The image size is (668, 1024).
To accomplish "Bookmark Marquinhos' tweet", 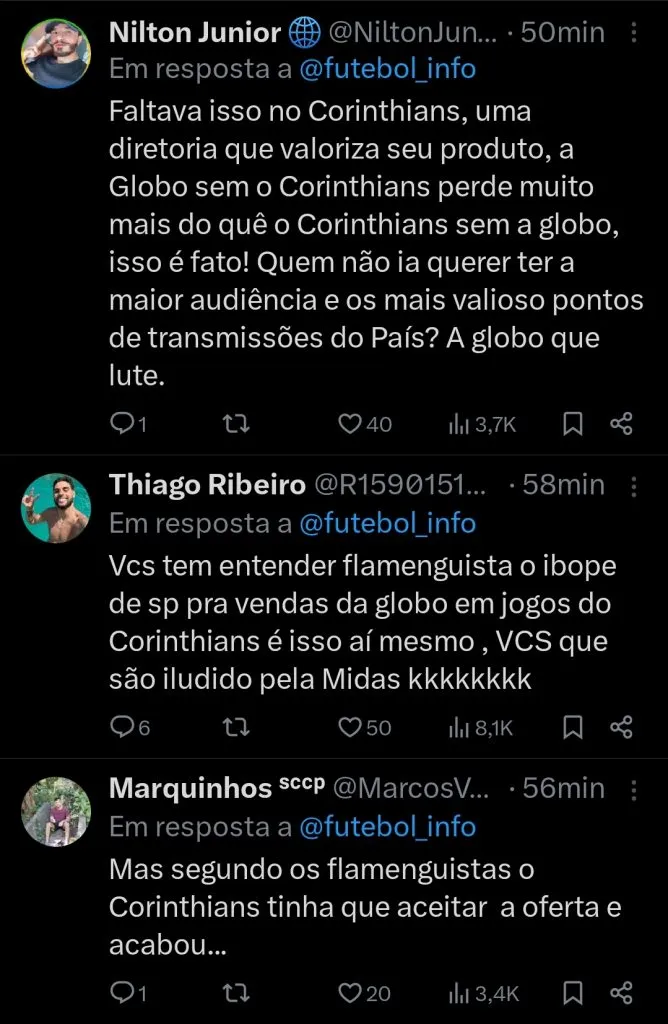I will [x=573, y=992].
